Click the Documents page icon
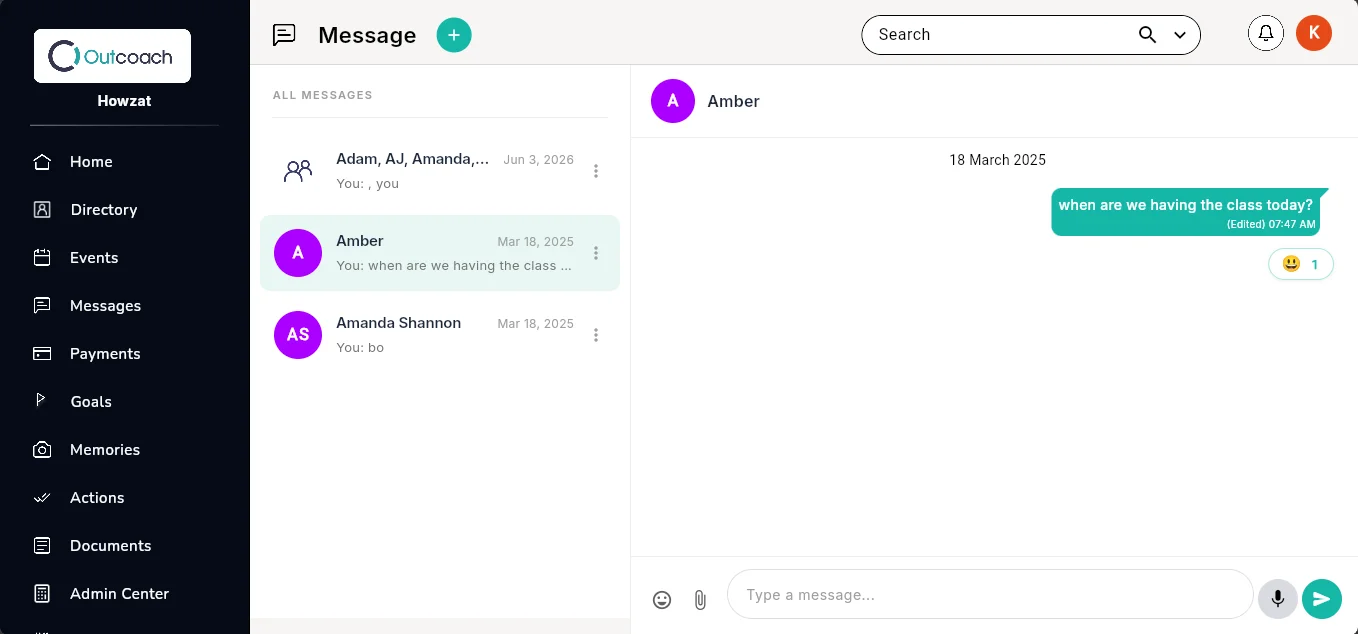Viewport: 1358px width, 634px height. coord(42,546)
